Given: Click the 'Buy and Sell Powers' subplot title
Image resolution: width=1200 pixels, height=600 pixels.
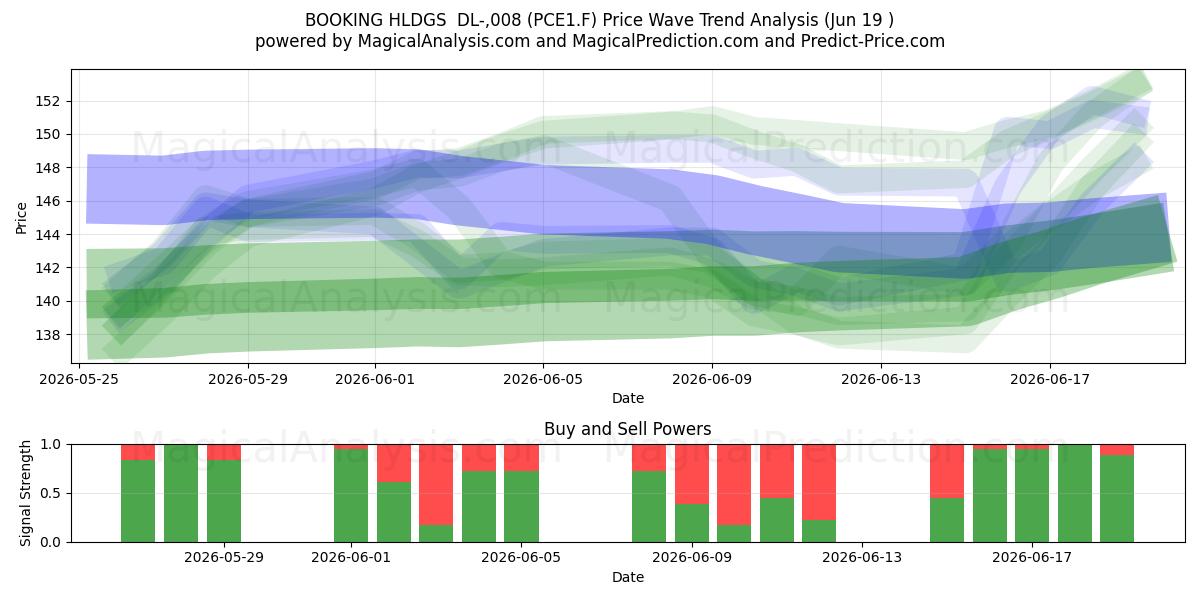Looking at the screenshot, I should point(628,429).
